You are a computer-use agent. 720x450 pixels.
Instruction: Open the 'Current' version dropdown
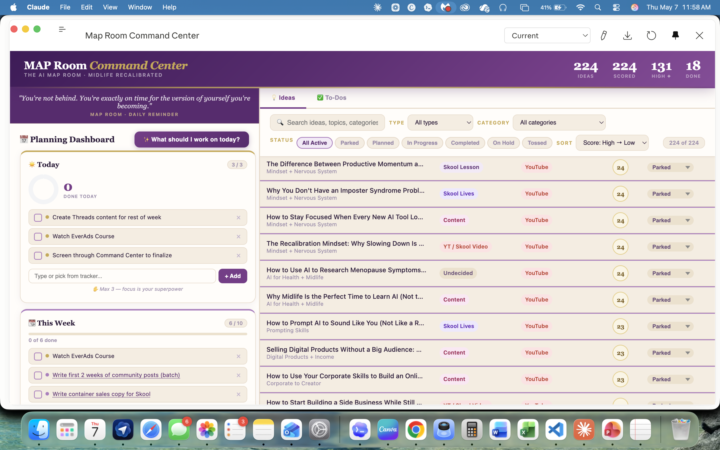click(547, 35)
